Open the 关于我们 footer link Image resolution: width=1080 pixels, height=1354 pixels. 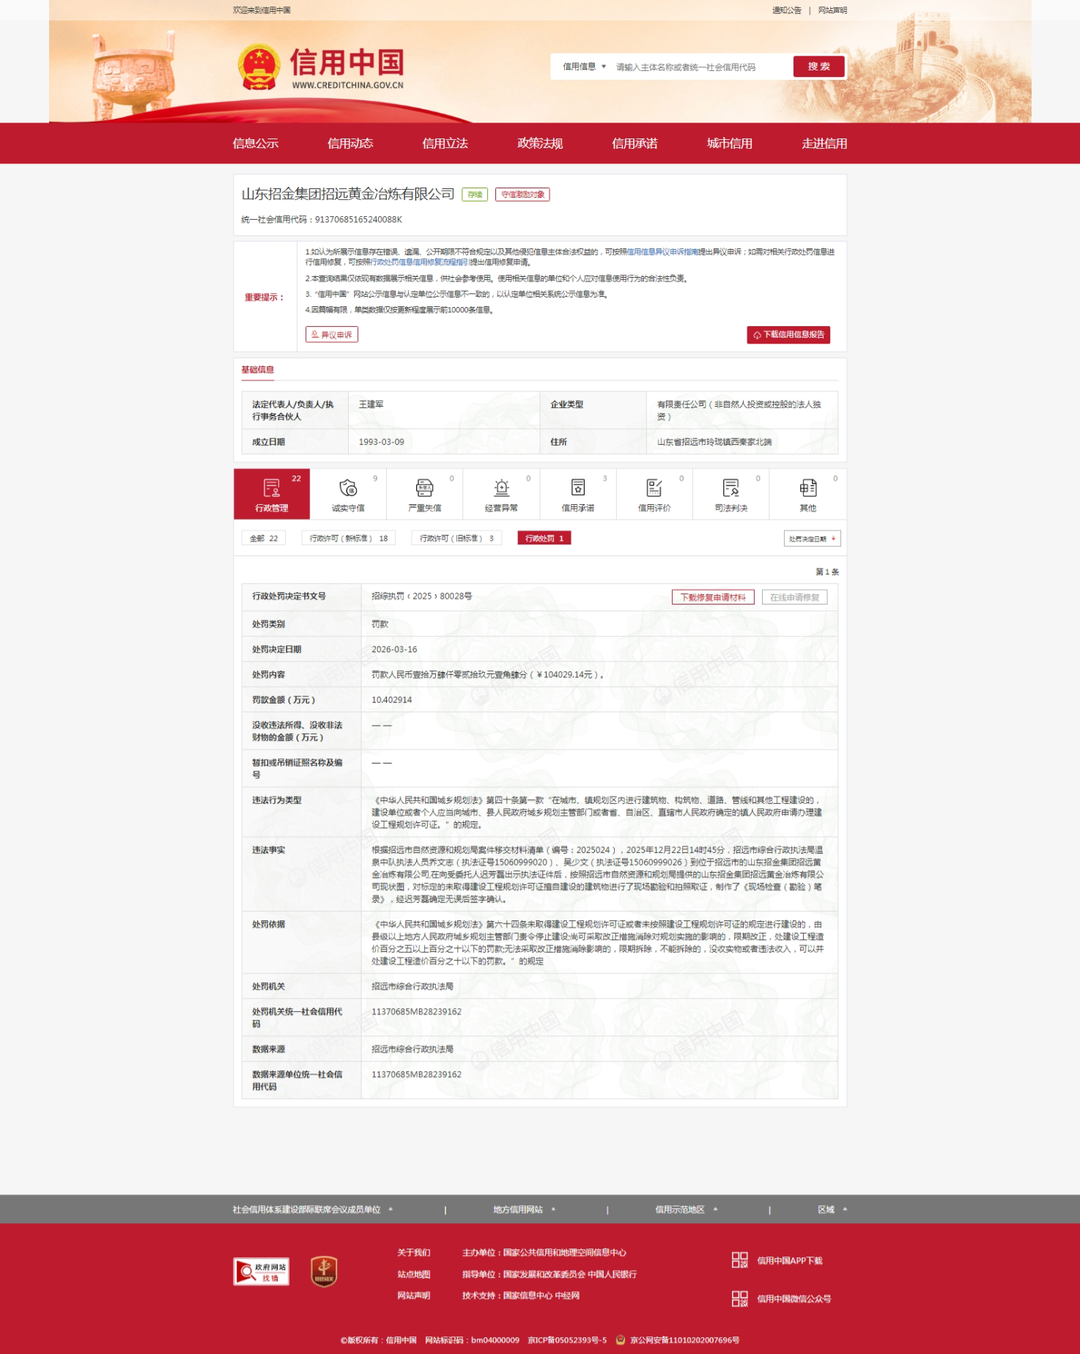(413, 1252)
